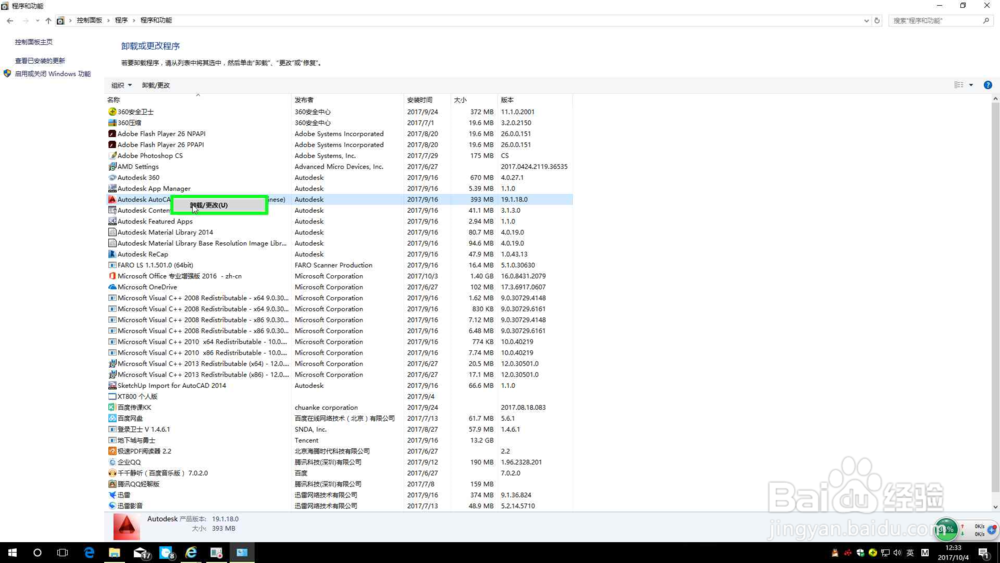Navigate to the 程序 breadcrumb
The height and width of the screenshot is (563, 1000).
pyautogui.click(x=121, y=20)
